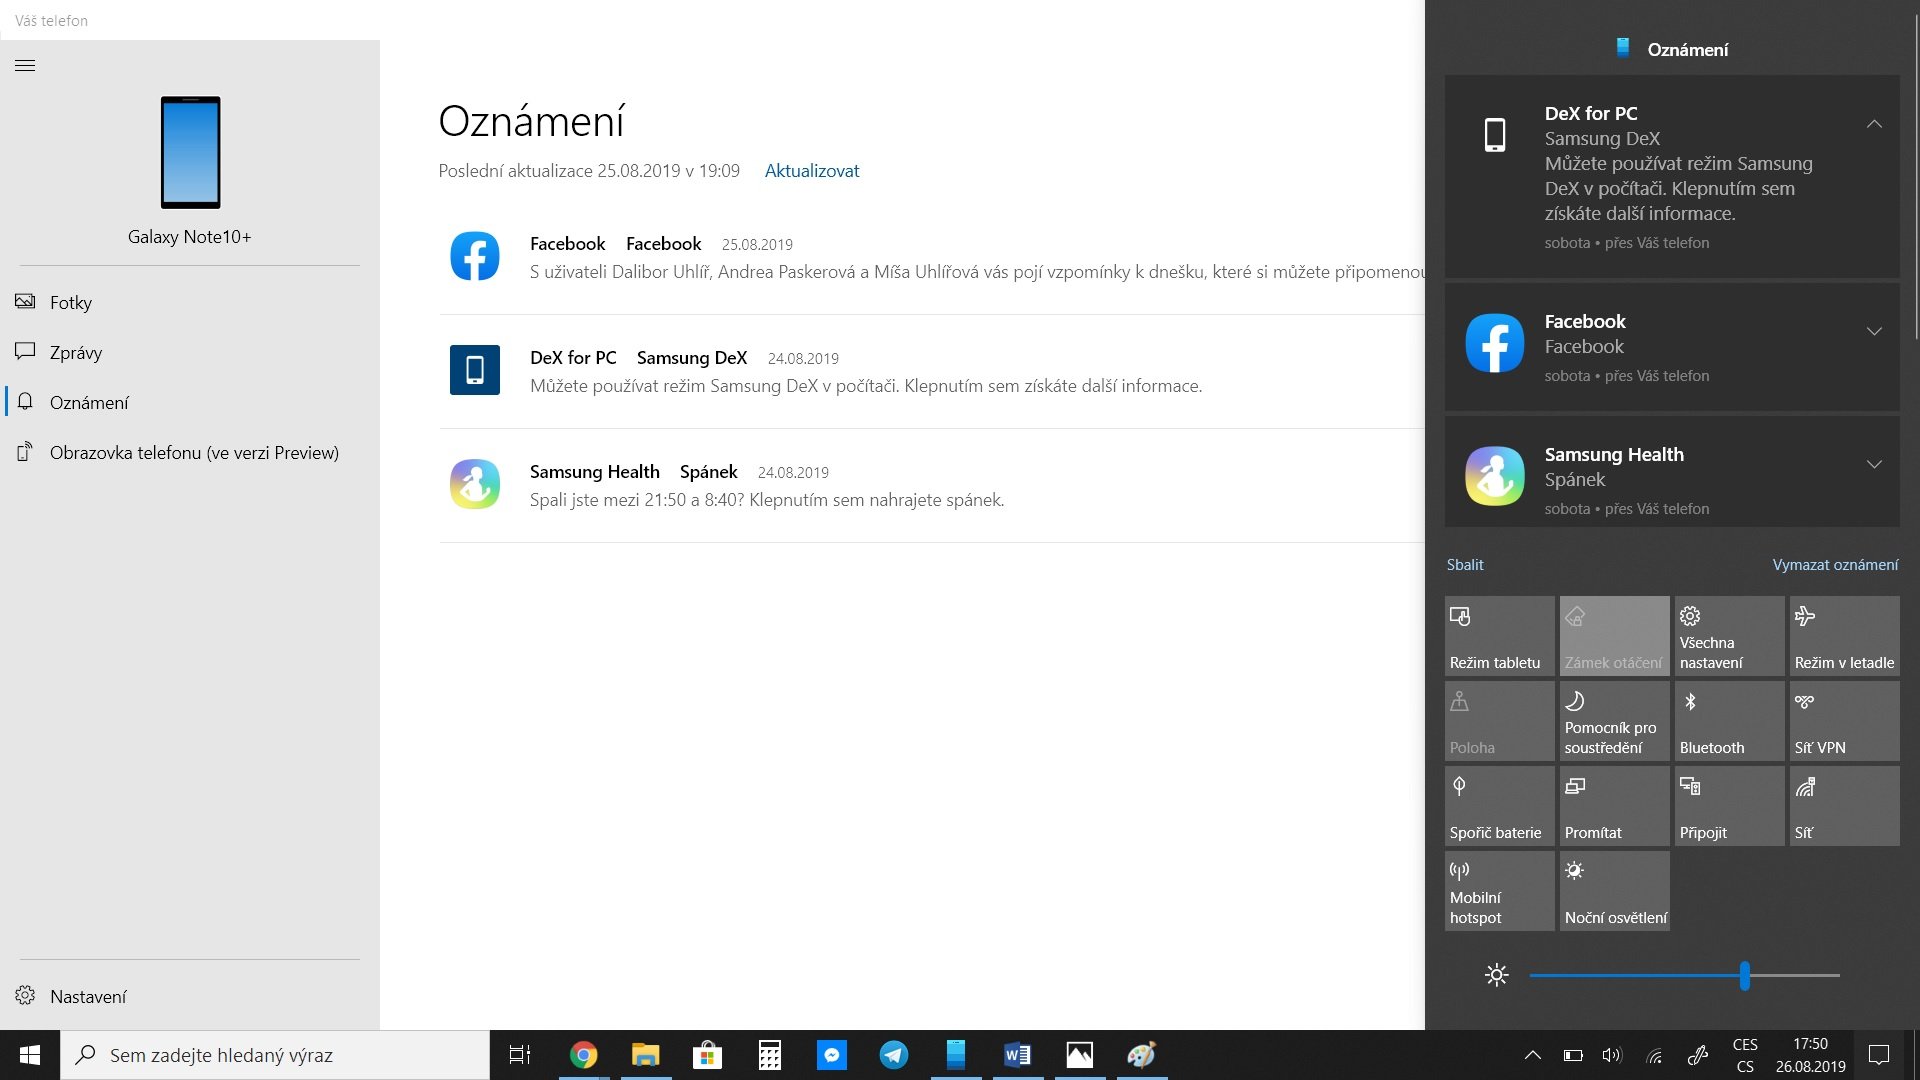Show hidden system tray icons
The image size is (1920, 1080).
1532,1055
